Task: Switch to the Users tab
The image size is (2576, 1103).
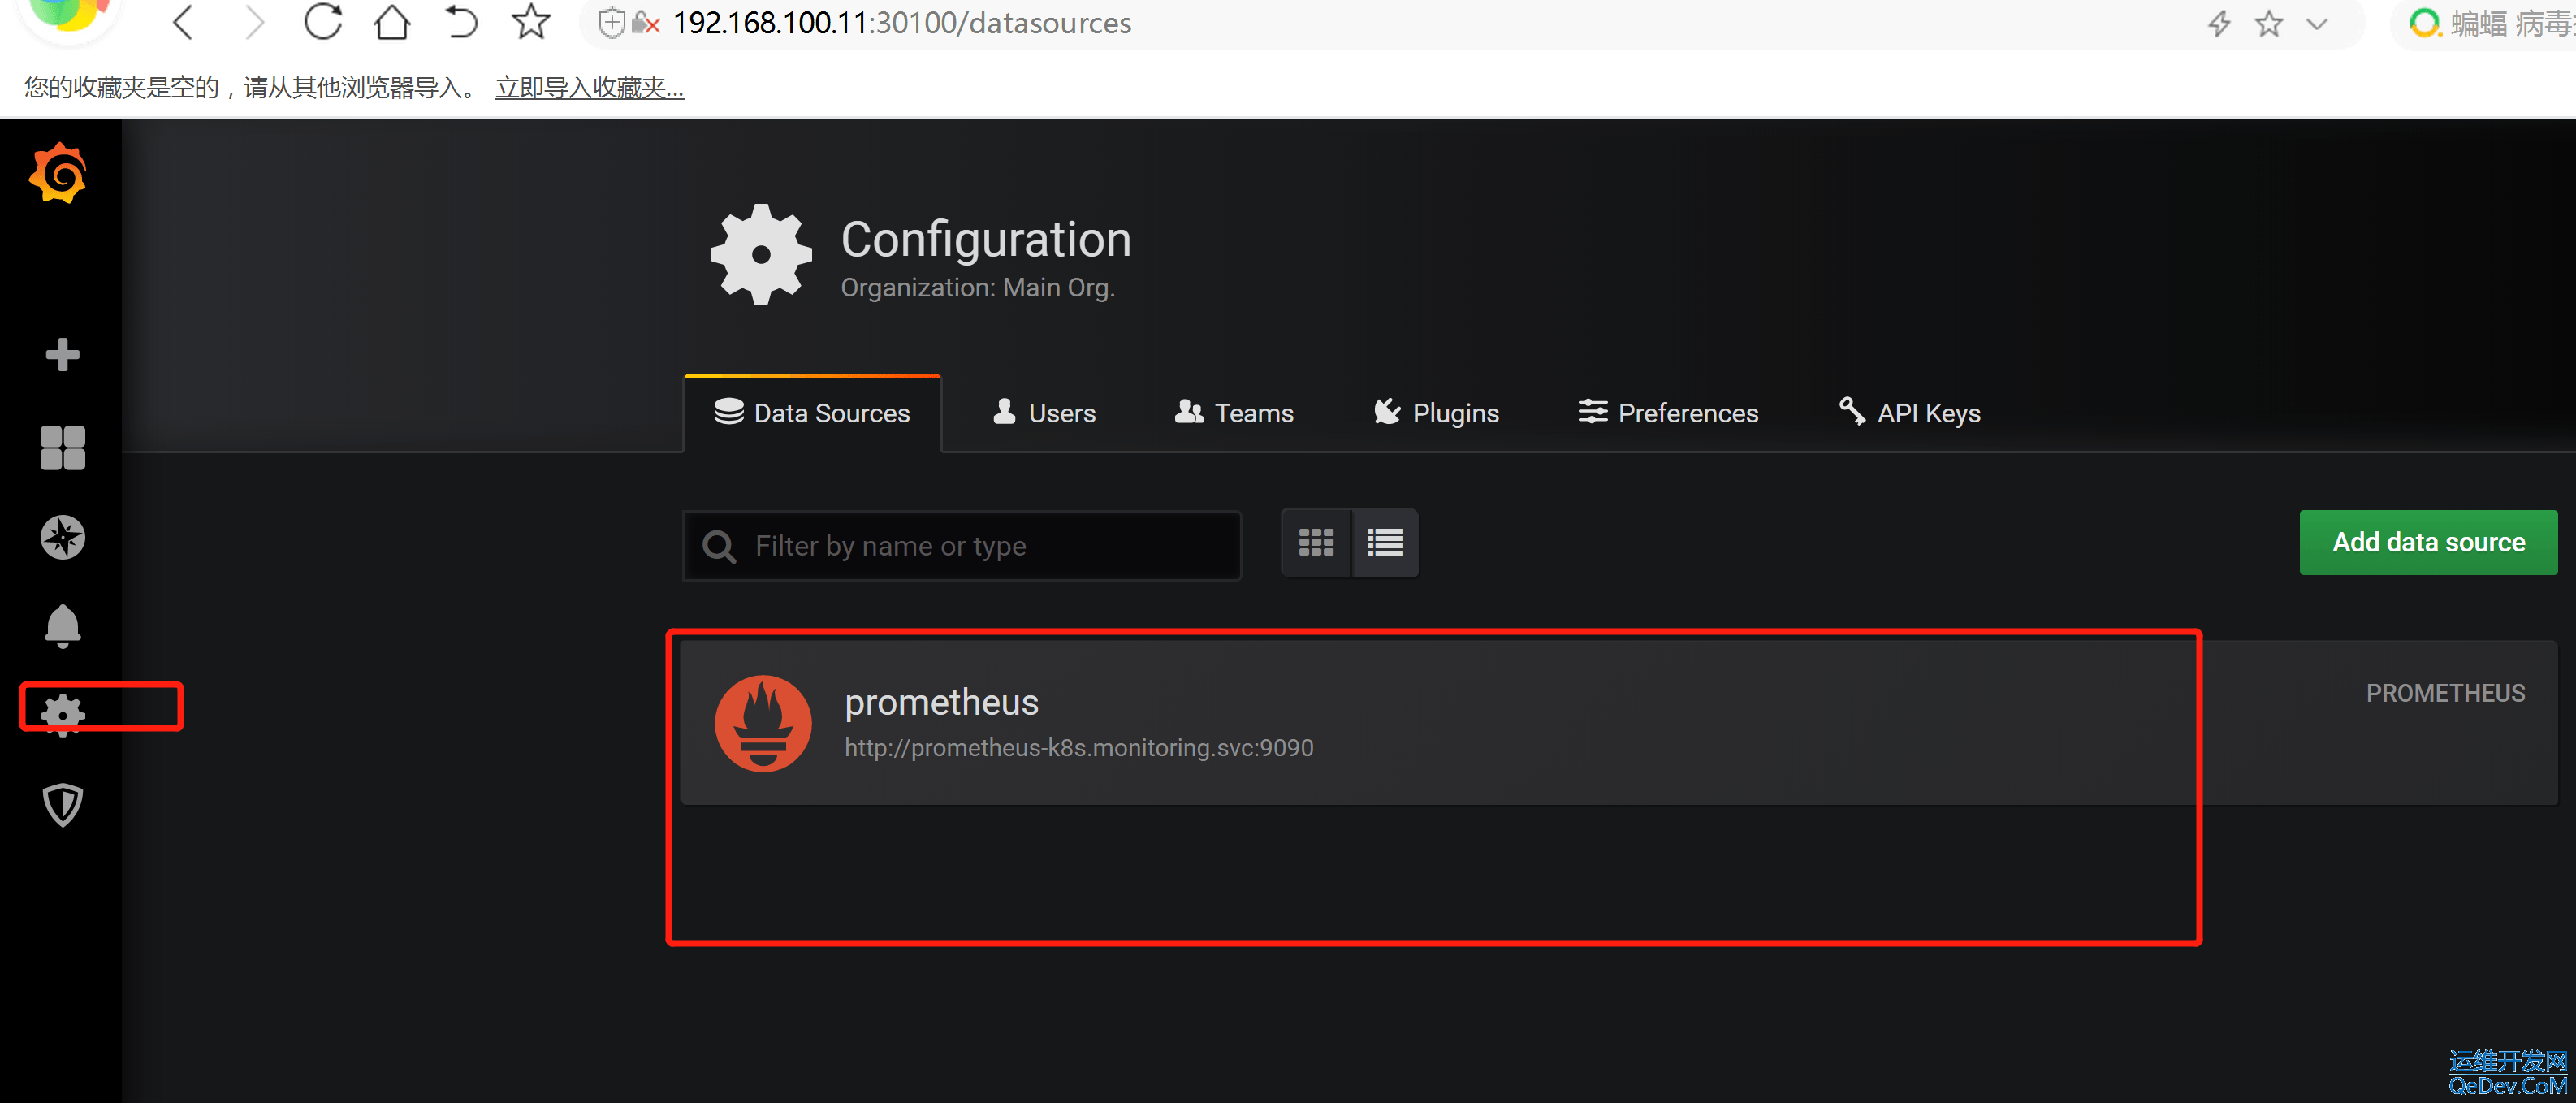Action: tap(1044, 413)
